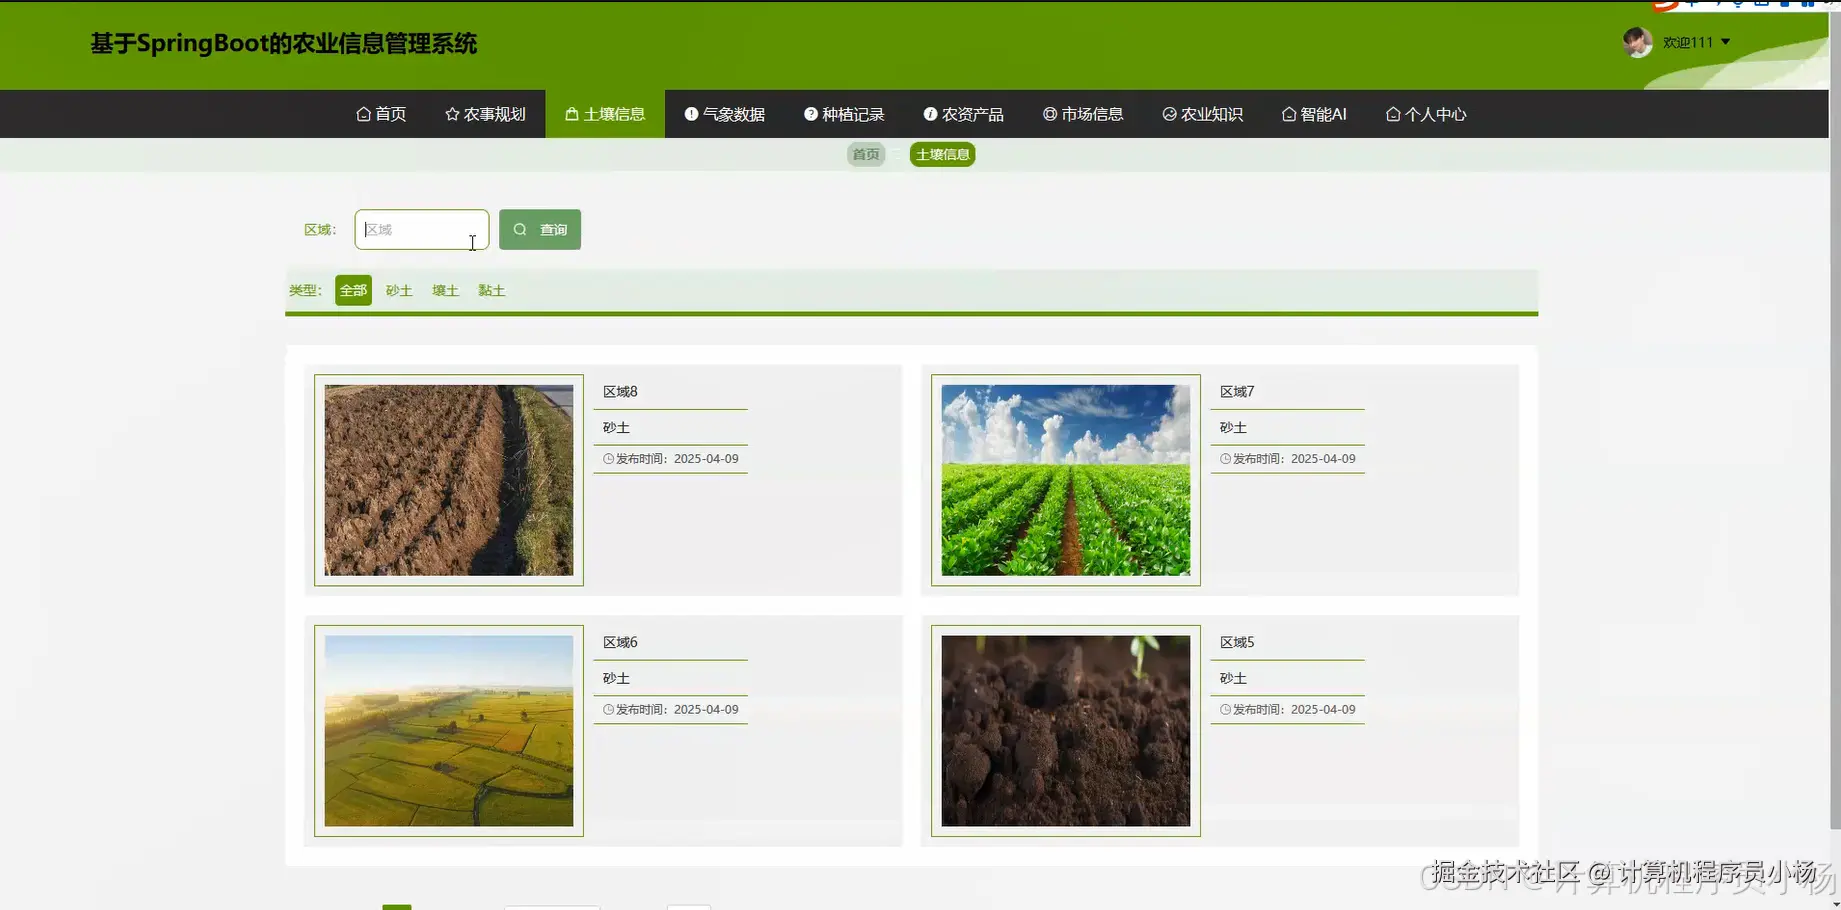
Task: Click the 区域8 card title
Action: tap(620, 391)
